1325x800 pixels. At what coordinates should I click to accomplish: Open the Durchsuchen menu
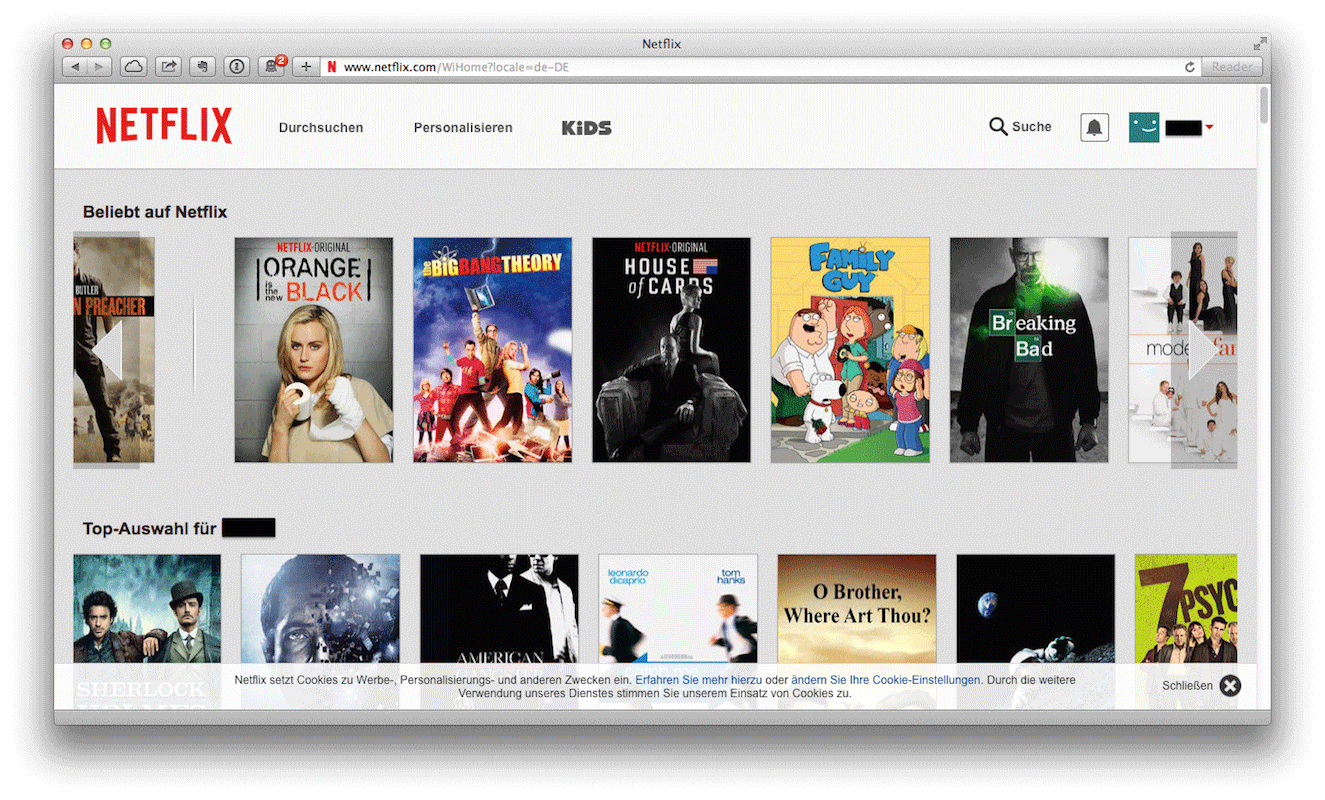(x=321, y=128)
